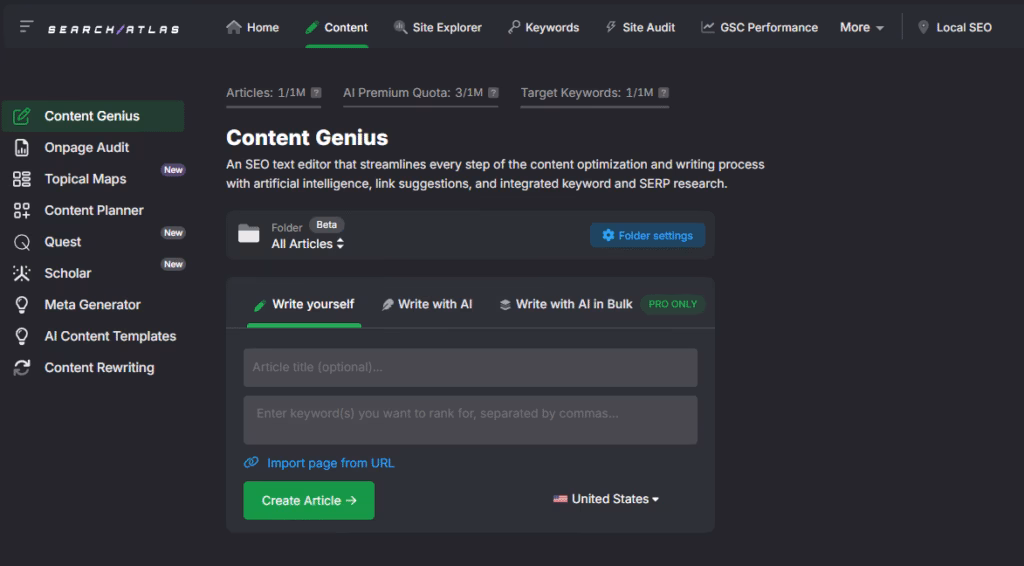The width and height of the screenshot is (1024, 566).
Task: Switch to the Write with AI tab
Action: [x=427, y=304]
